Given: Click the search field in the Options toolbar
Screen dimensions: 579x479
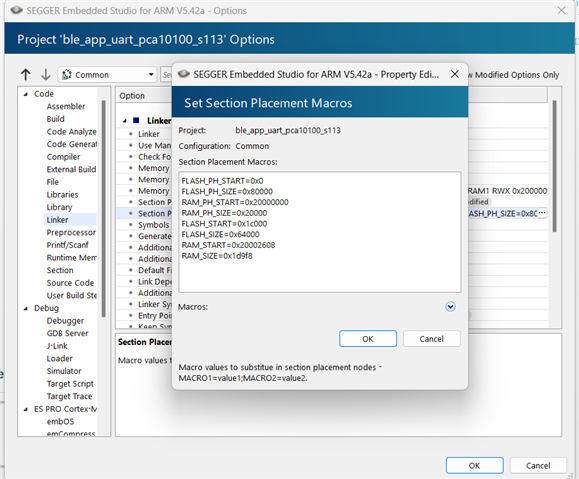Looking at the screenshot, I should (x=166, y=75).
